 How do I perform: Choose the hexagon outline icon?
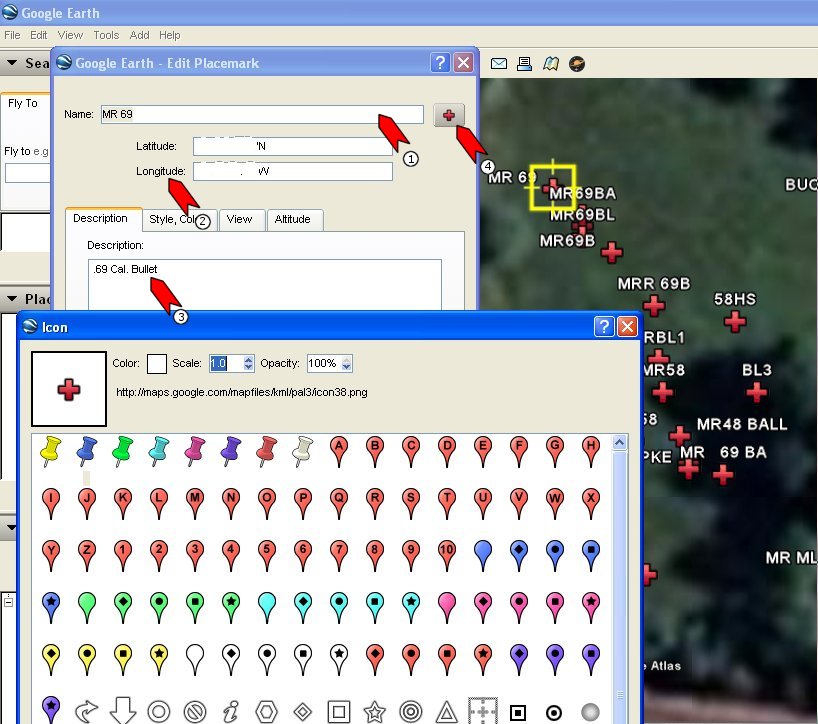click(x=267, y=711)
